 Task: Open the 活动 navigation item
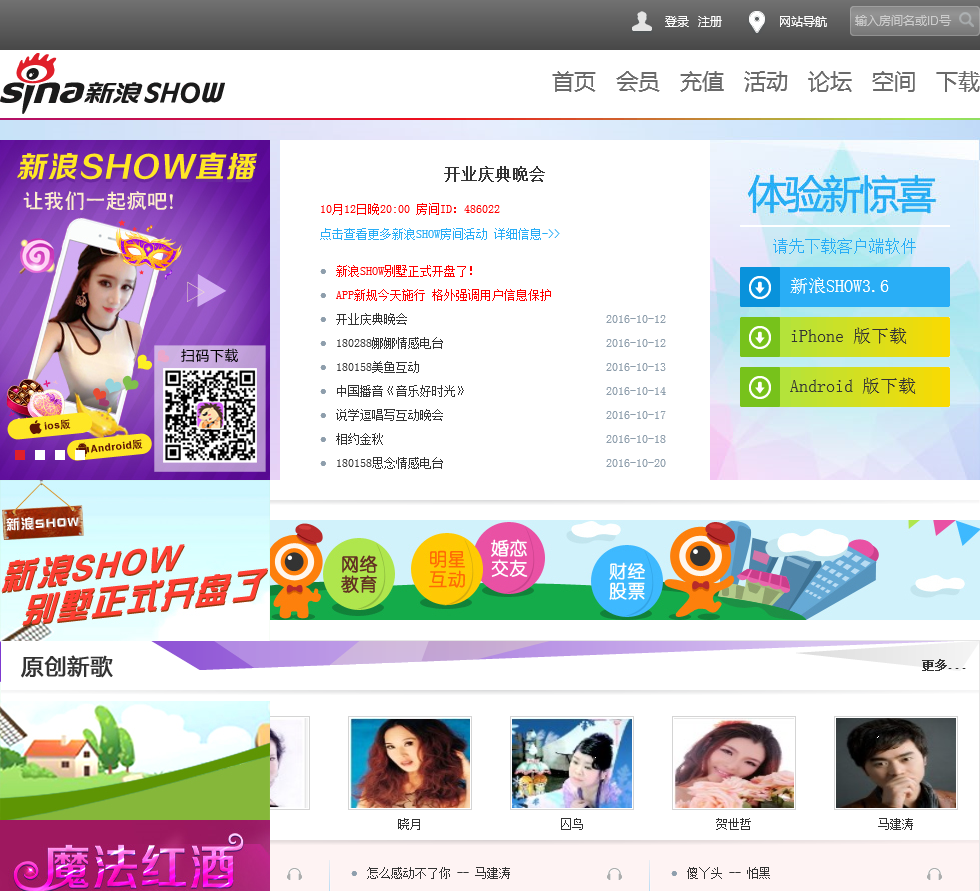766,82
